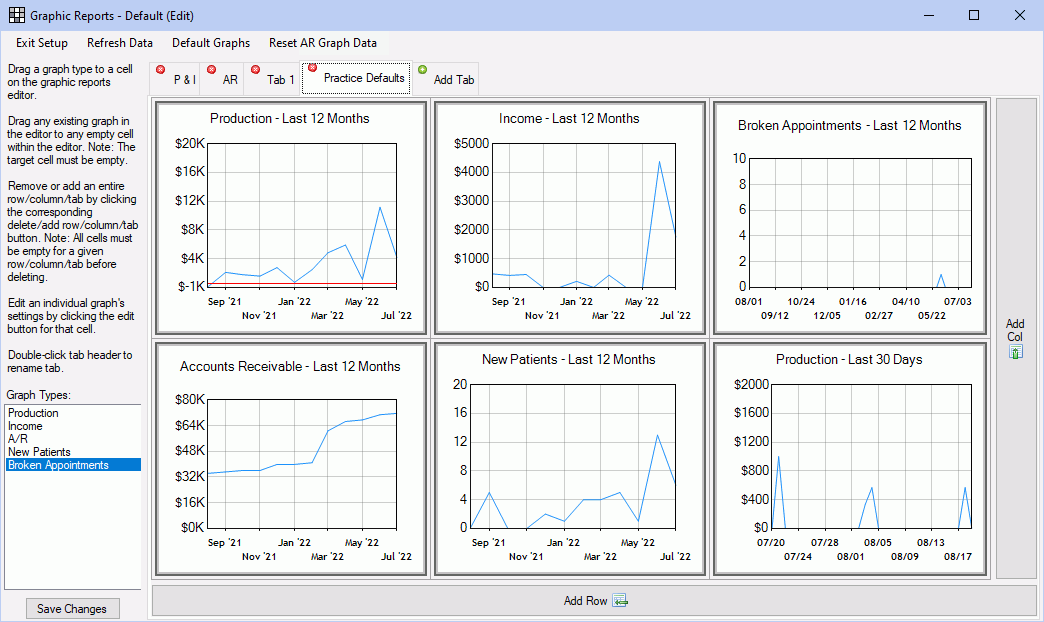
Task: Select Production in Graph Types list
Action: [33, 413]
